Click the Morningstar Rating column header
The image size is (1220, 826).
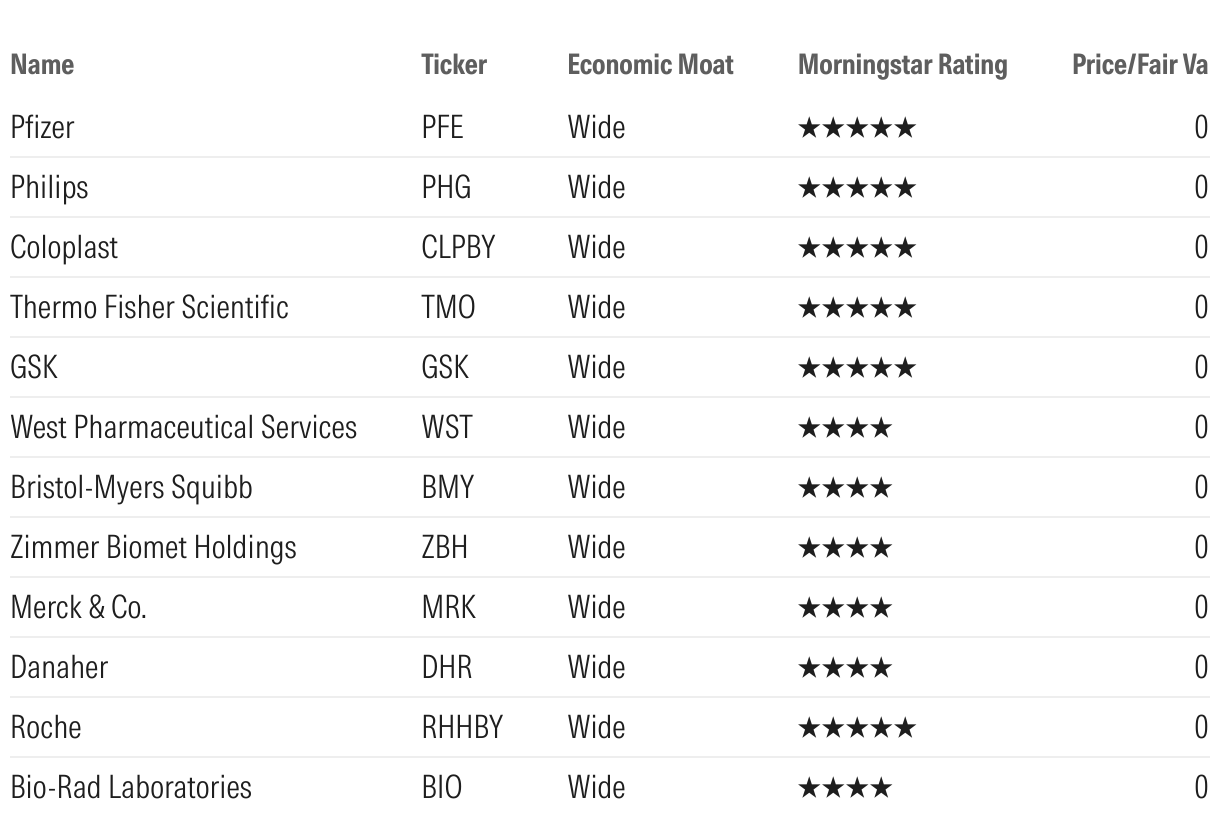pyautogui.click(x=903, y=66)
